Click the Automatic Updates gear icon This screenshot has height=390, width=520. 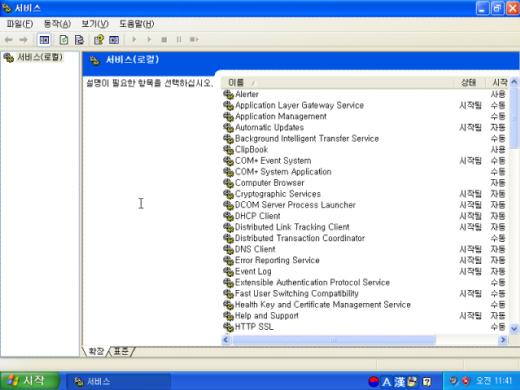(228, 127)
